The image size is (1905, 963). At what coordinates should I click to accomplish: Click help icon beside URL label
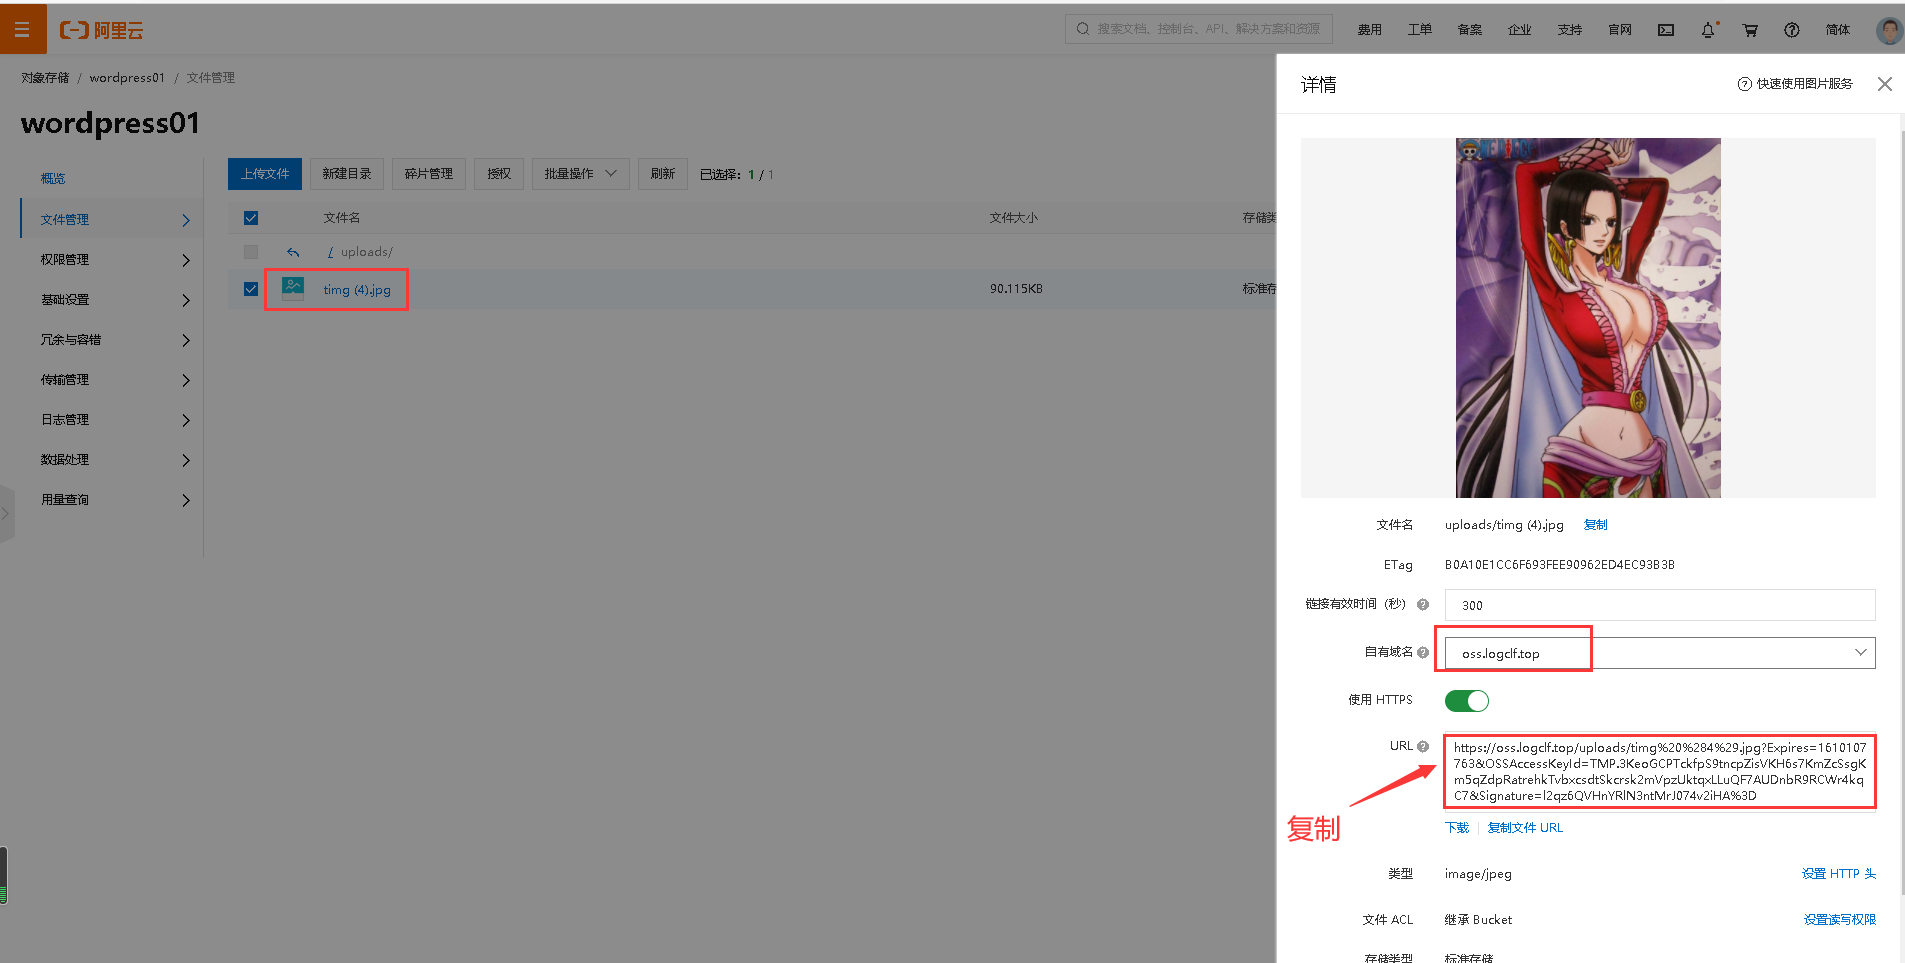(x=1423, y=746)
